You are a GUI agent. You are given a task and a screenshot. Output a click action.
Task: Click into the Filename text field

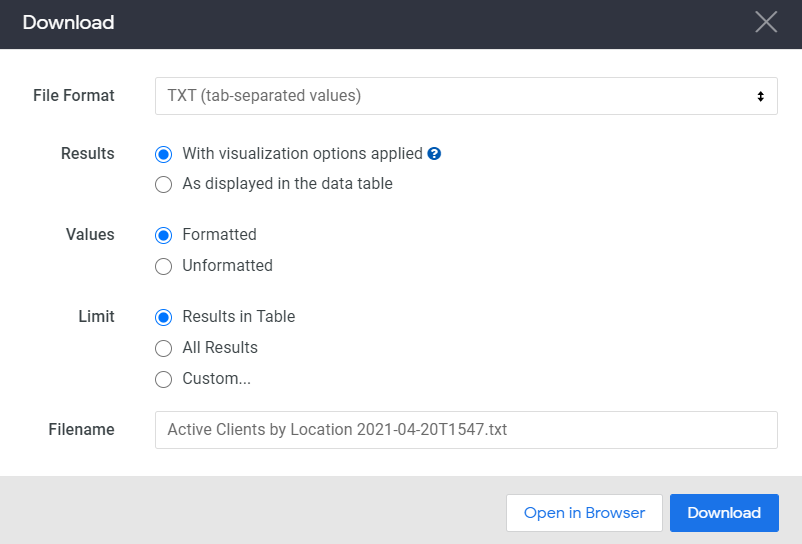tap(465, 430)
